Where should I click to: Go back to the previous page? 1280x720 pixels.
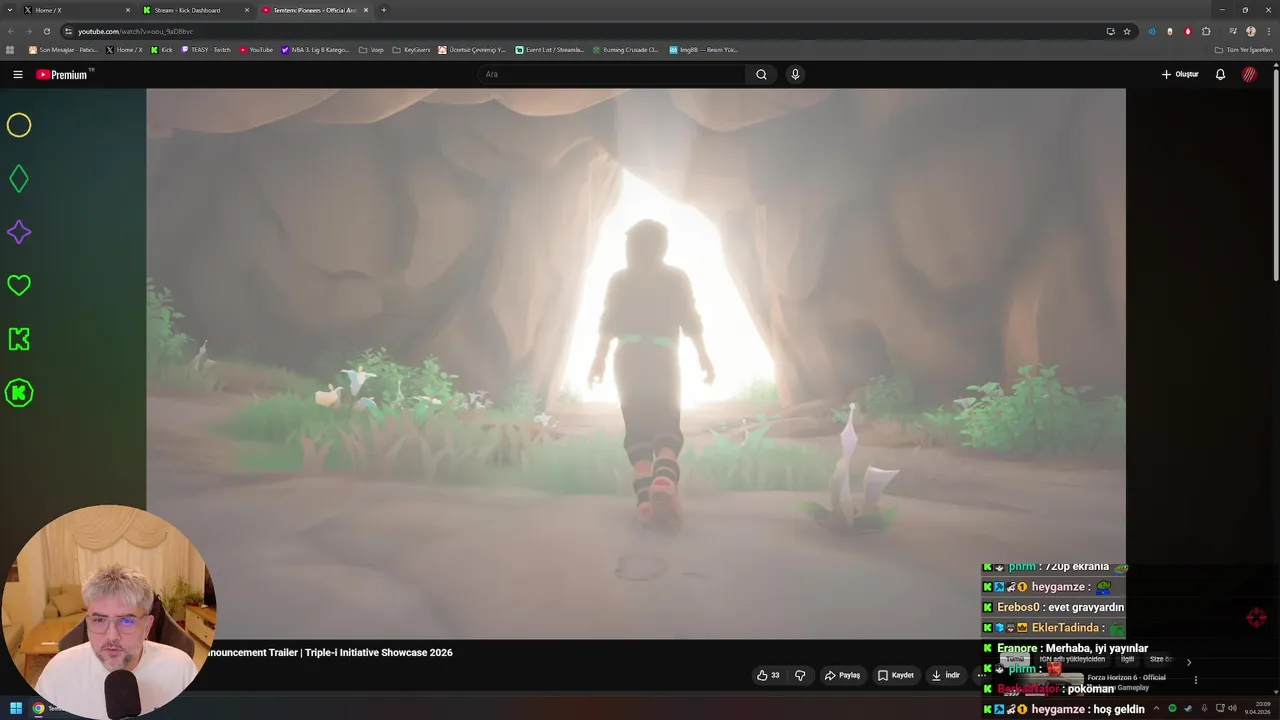pyautogui.click(x=11, y=31)
